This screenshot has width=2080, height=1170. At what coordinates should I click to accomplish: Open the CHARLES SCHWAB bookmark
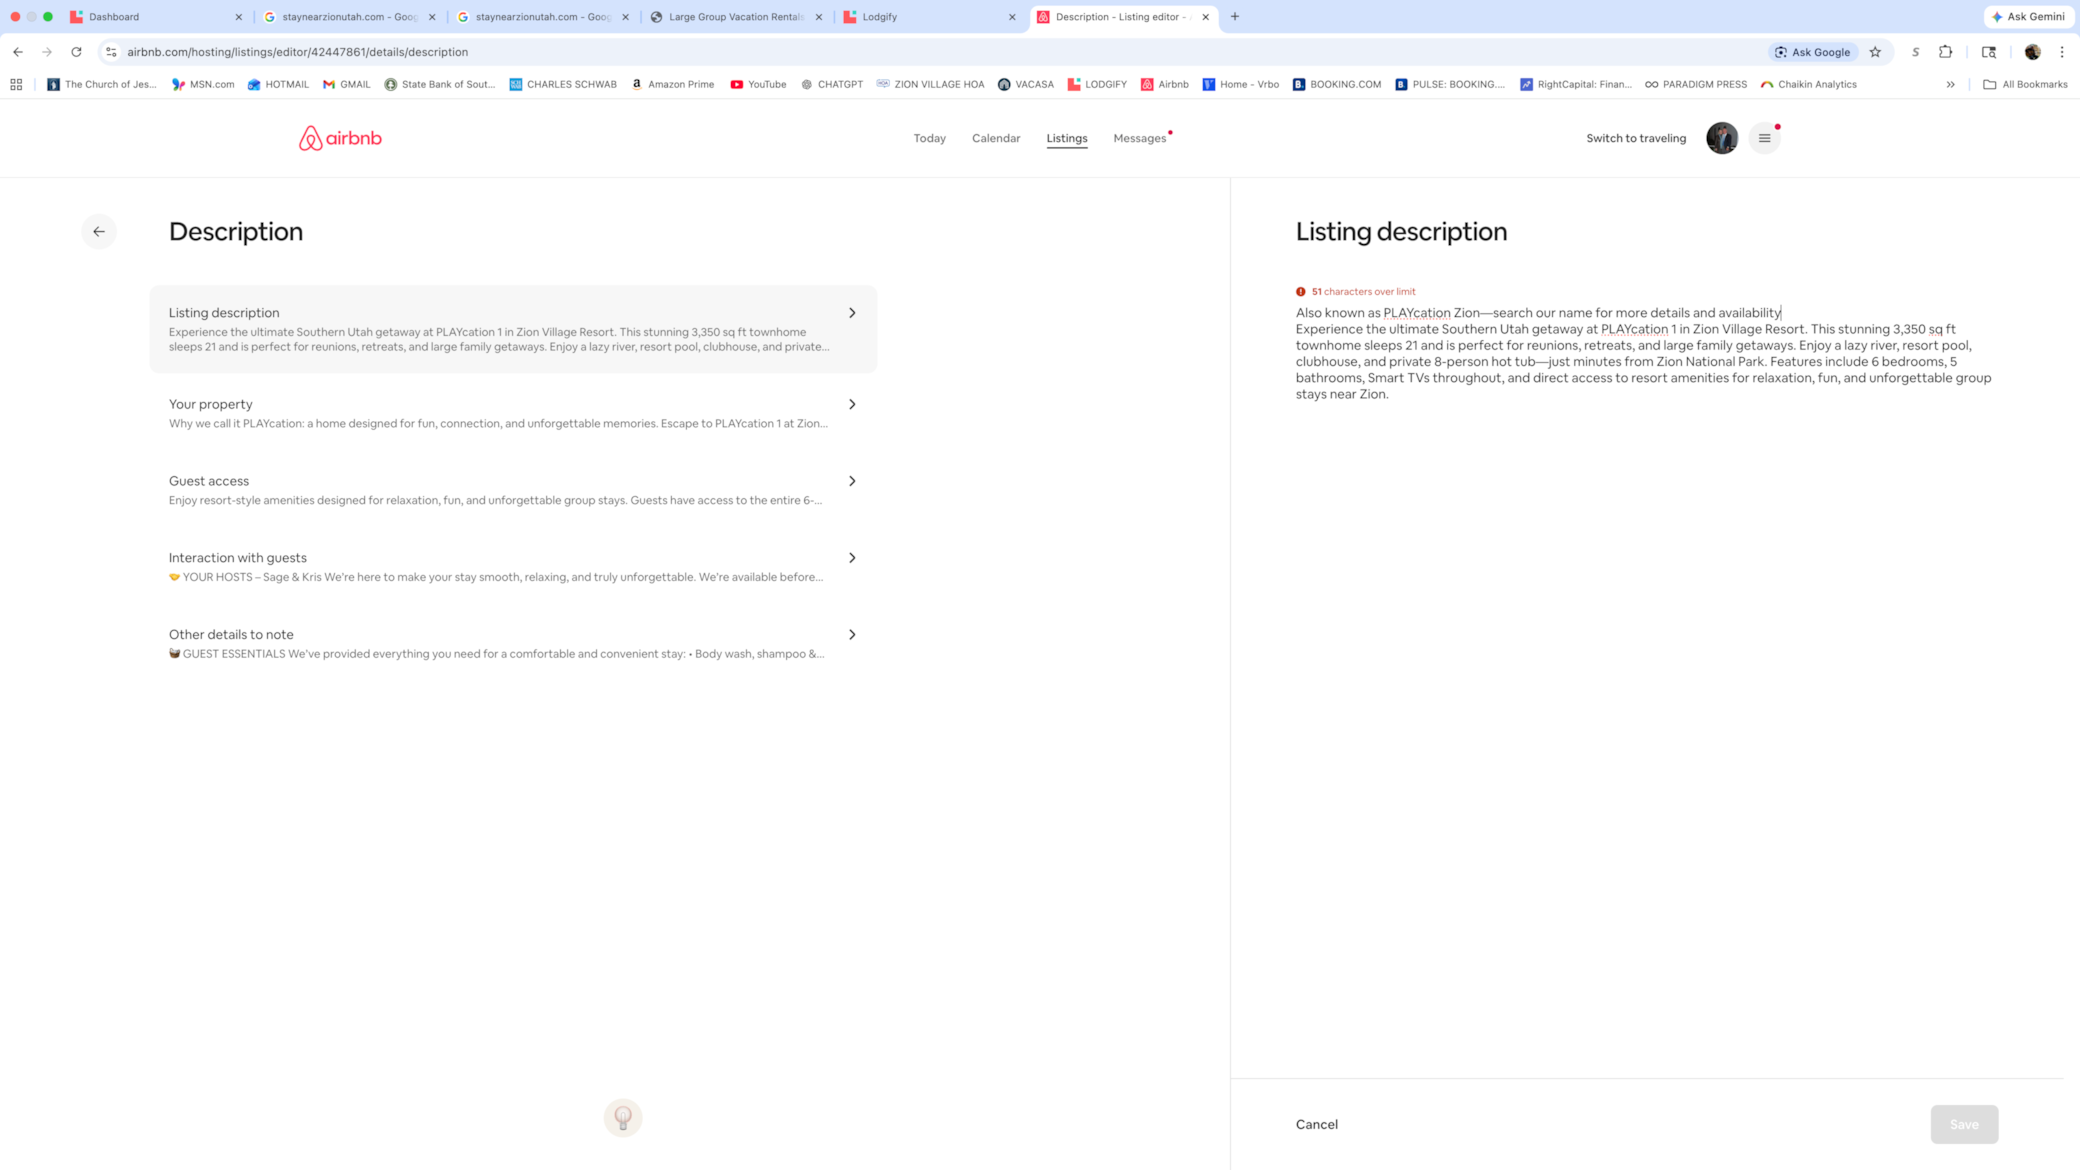coord(563,84)
